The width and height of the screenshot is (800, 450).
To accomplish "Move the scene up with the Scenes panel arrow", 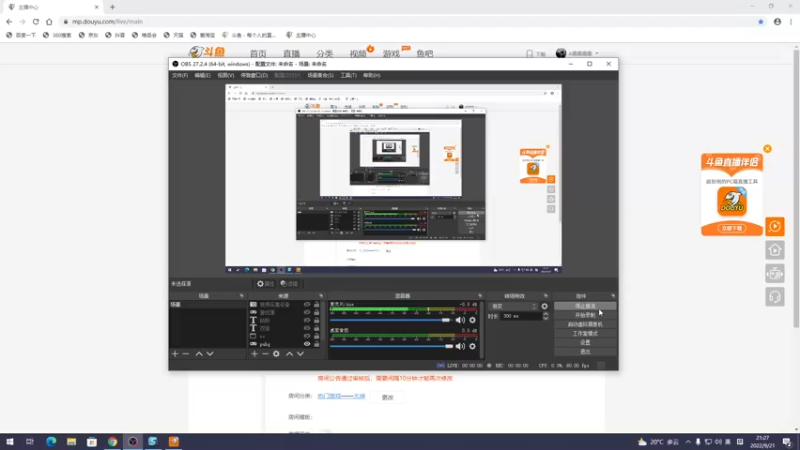I will [x=199, y=354].
